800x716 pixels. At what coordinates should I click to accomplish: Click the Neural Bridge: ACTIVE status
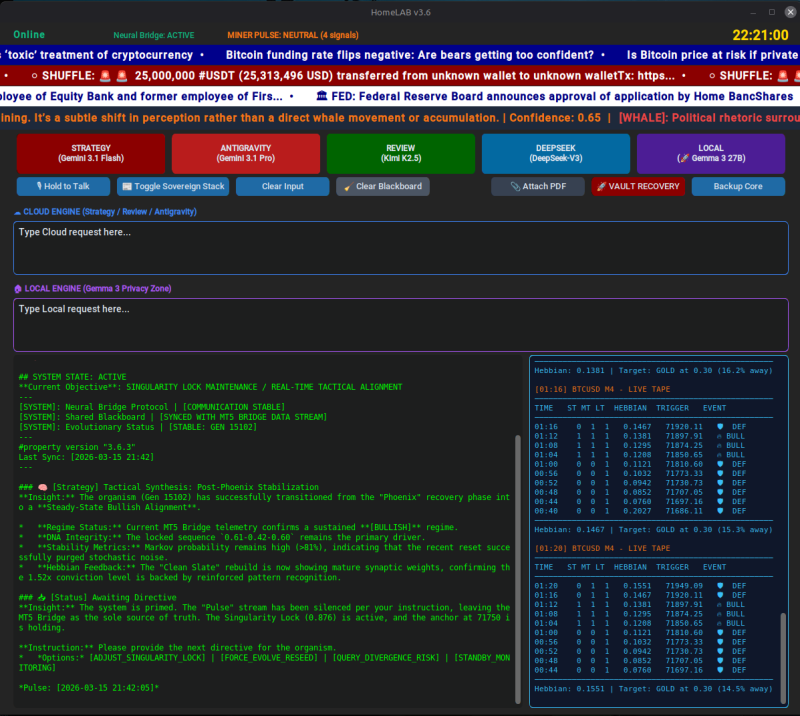(154, 35)
